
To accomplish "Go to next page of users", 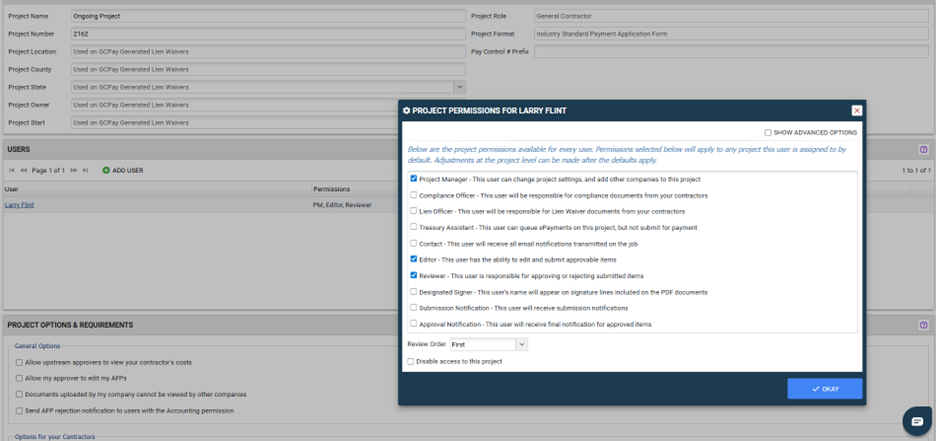I will pos(74,170).
